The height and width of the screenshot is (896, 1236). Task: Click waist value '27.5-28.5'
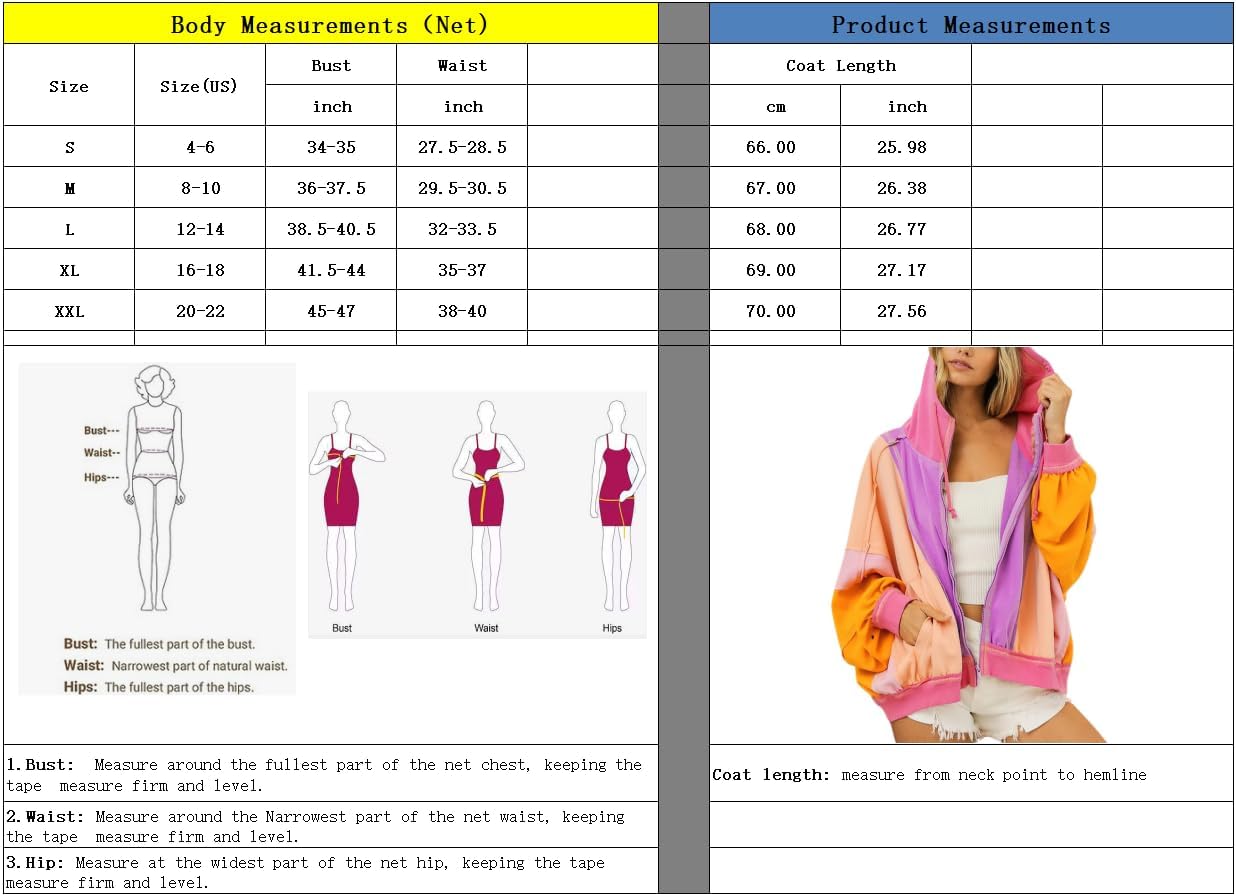(x=462, y=147)
